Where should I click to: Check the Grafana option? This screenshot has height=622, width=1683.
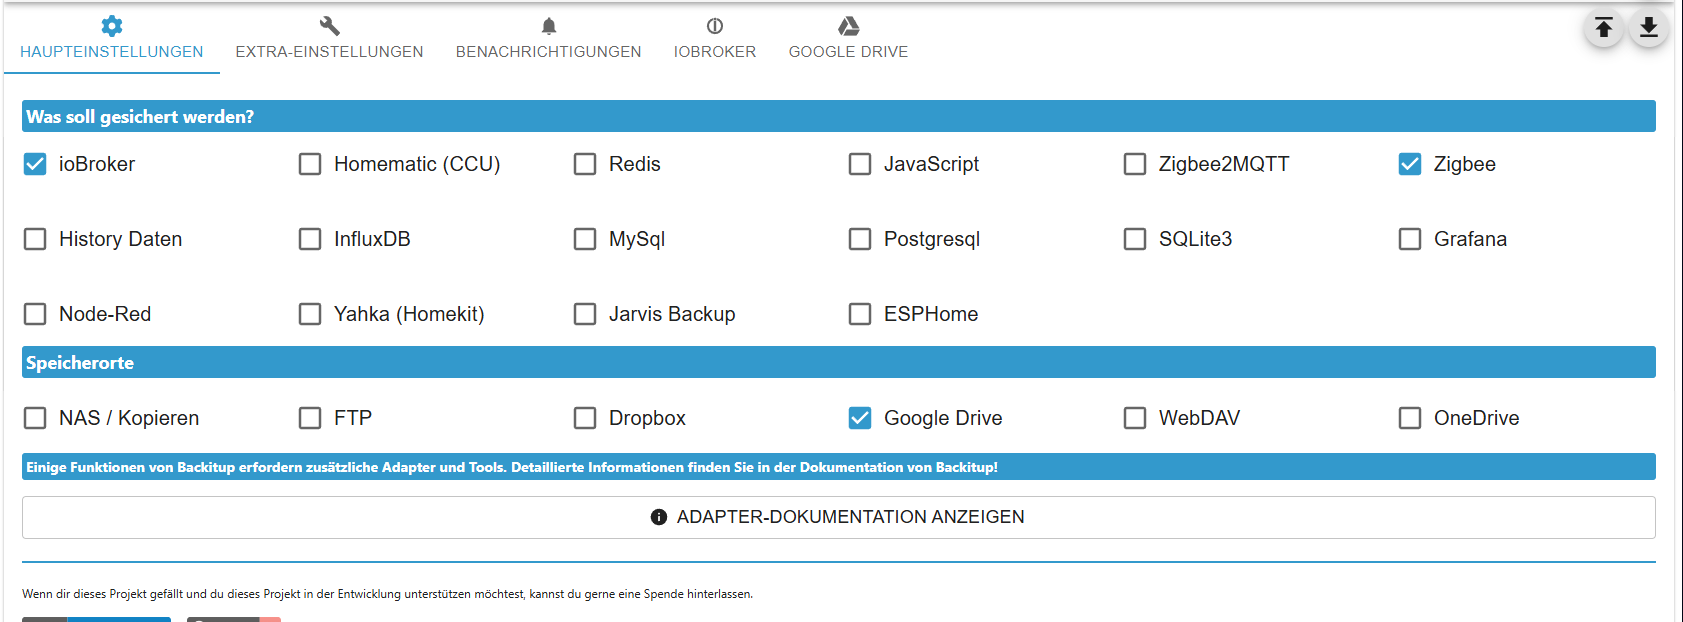1410,239
